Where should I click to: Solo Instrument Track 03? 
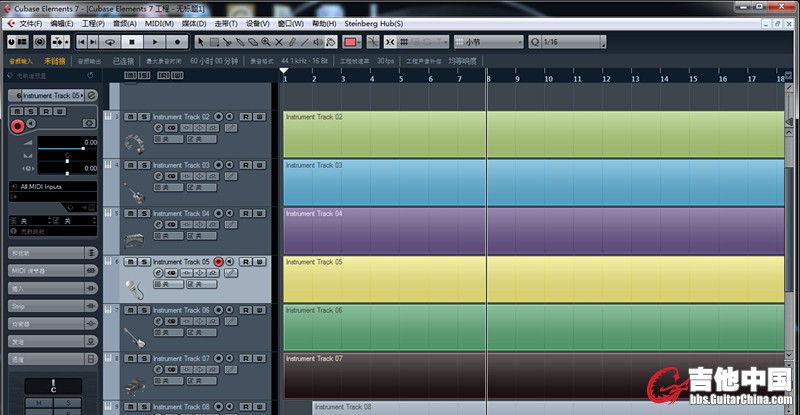point(144,165)
